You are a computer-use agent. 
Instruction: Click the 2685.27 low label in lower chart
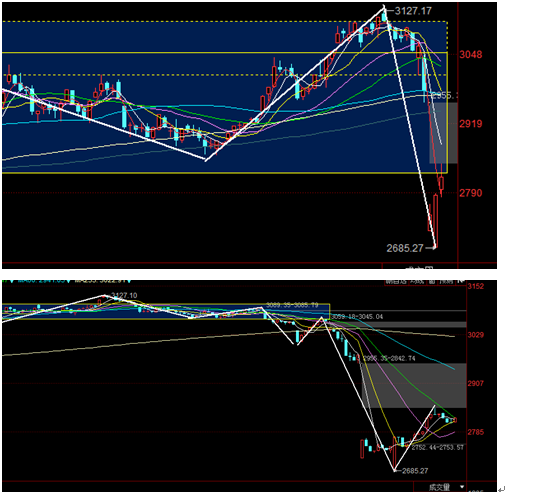[415, 471]
